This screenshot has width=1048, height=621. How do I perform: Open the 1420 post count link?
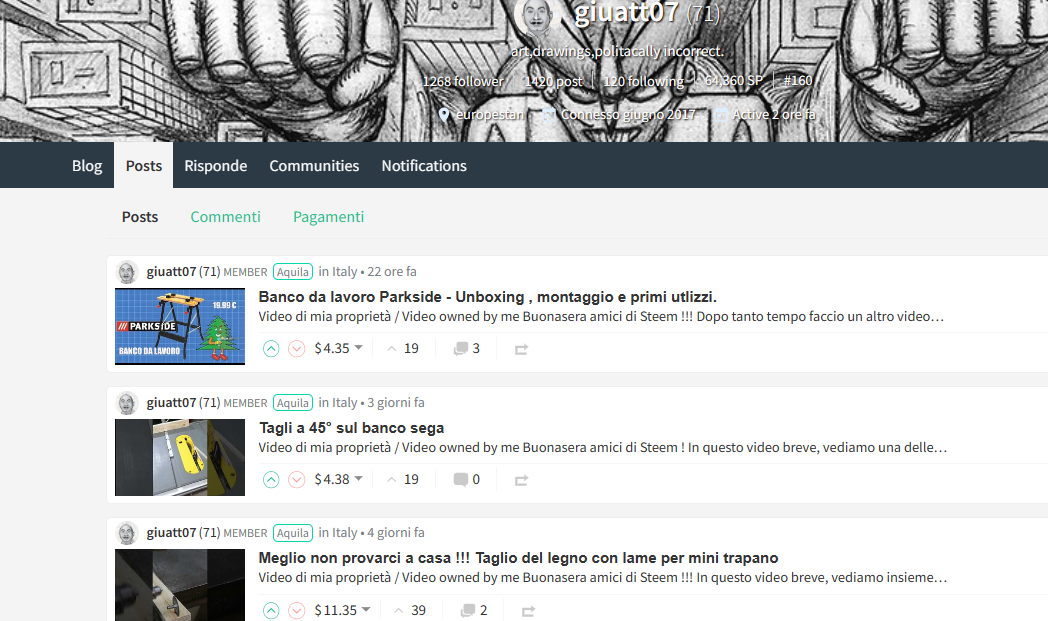click(553, 82)
